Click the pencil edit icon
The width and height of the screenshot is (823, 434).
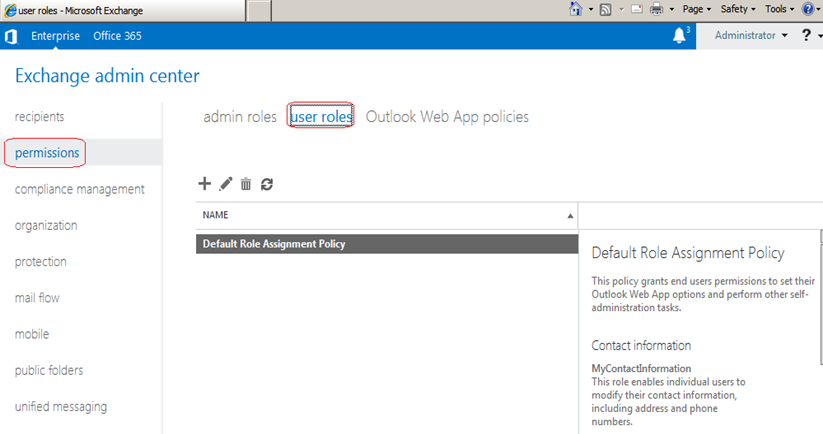coord(226,184)
